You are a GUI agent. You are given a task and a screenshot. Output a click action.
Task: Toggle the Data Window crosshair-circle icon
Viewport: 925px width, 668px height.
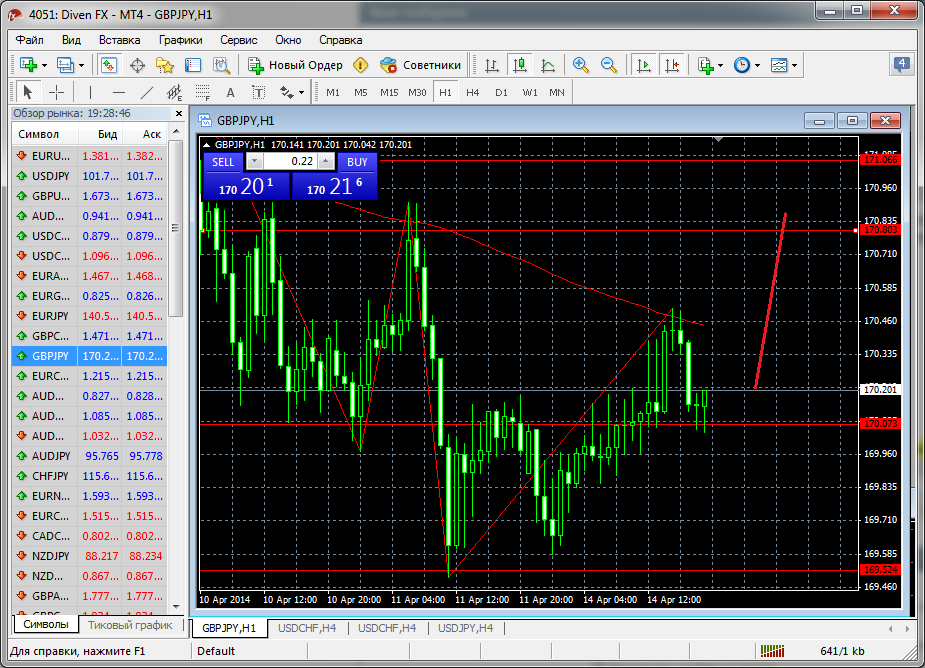pyautogui.click(x=137, y=65)
